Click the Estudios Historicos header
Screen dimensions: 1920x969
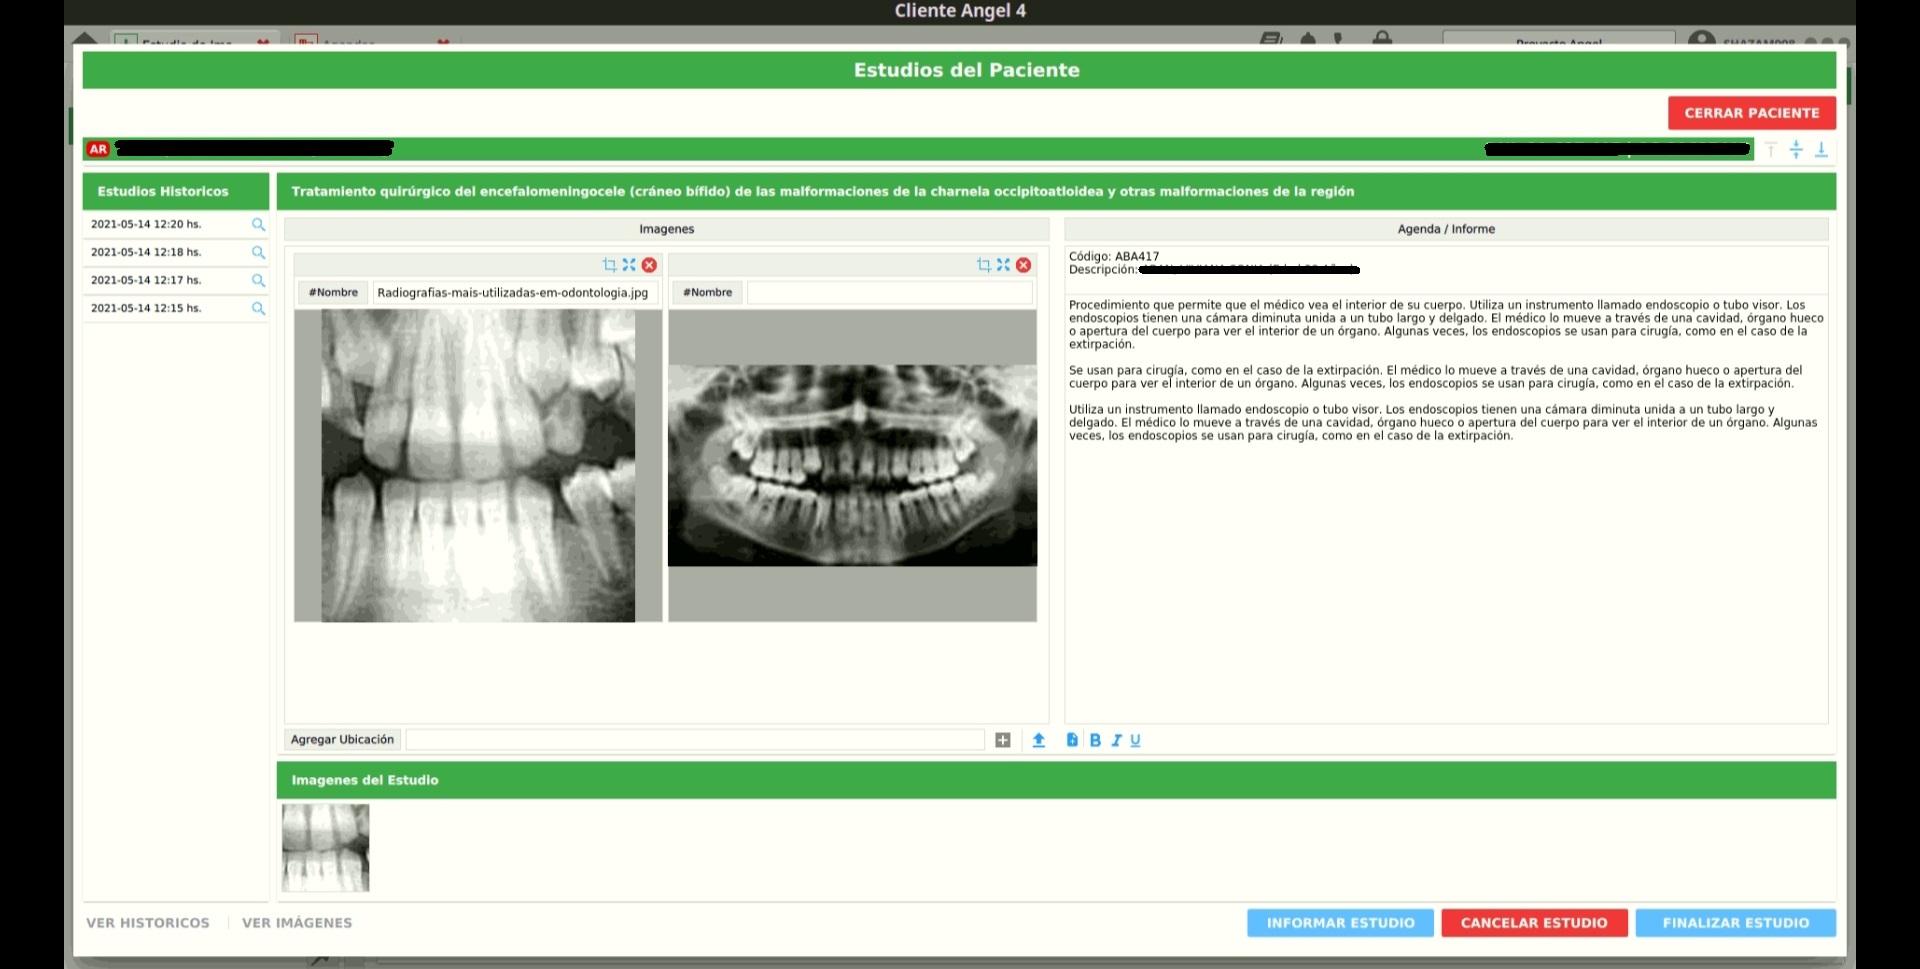click(176, 191)
